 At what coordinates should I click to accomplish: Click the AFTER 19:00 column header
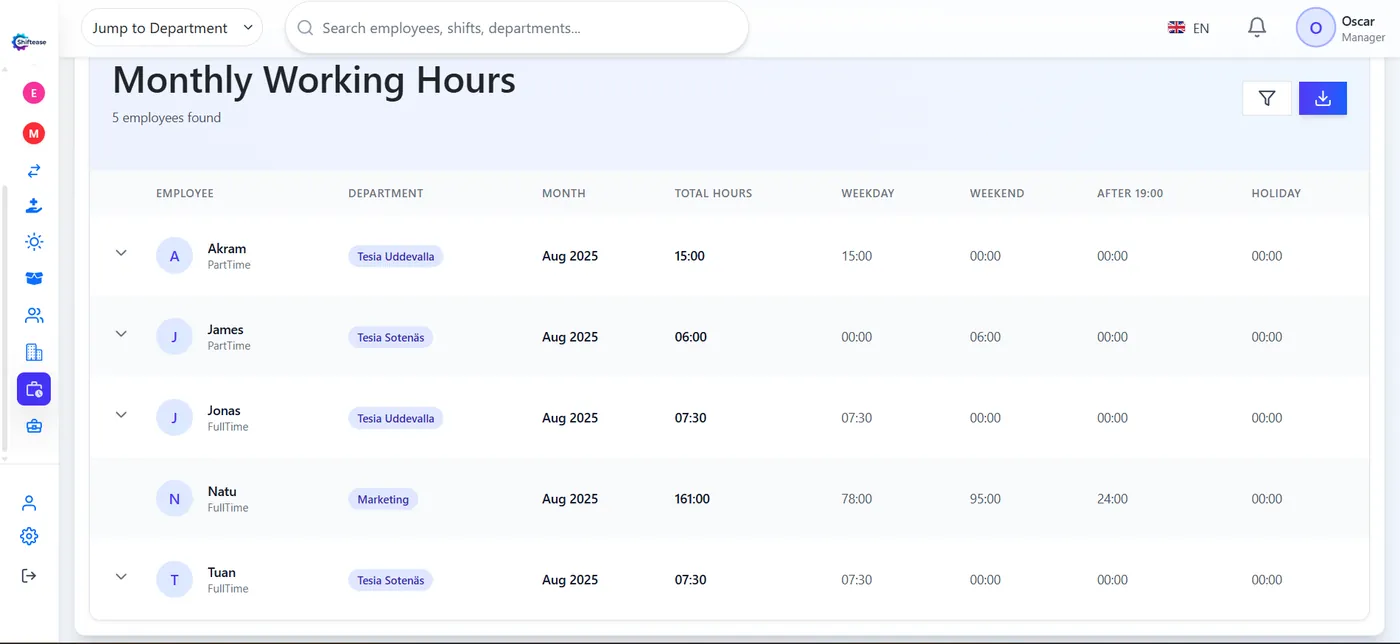pos(1130,193)
